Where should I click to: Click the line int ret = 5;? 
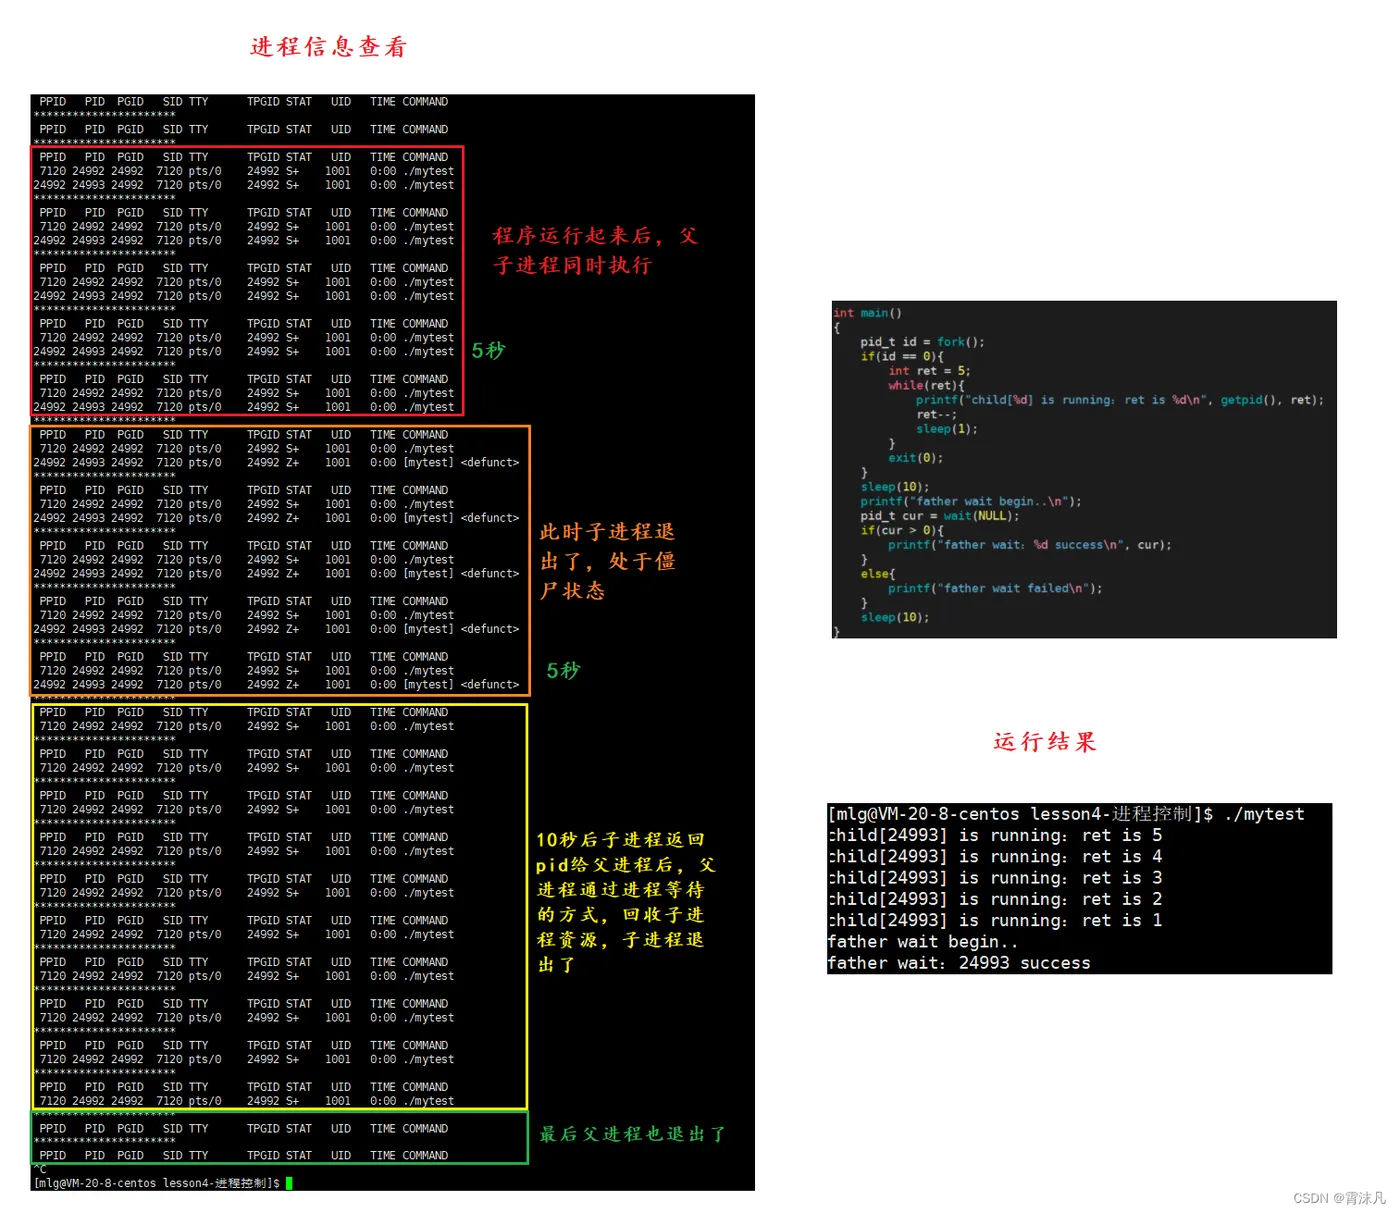[929, 371]
